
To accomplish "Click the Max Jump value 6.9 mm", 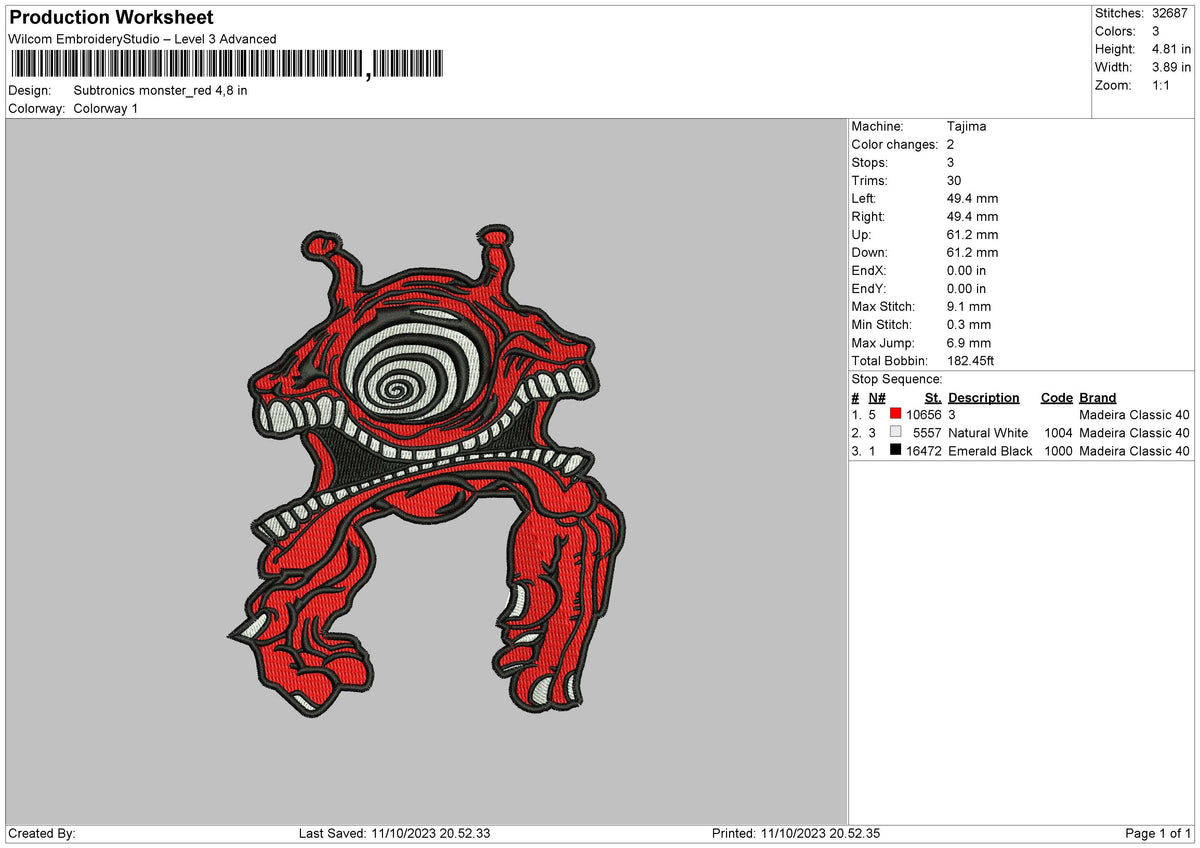I will 969,343.
